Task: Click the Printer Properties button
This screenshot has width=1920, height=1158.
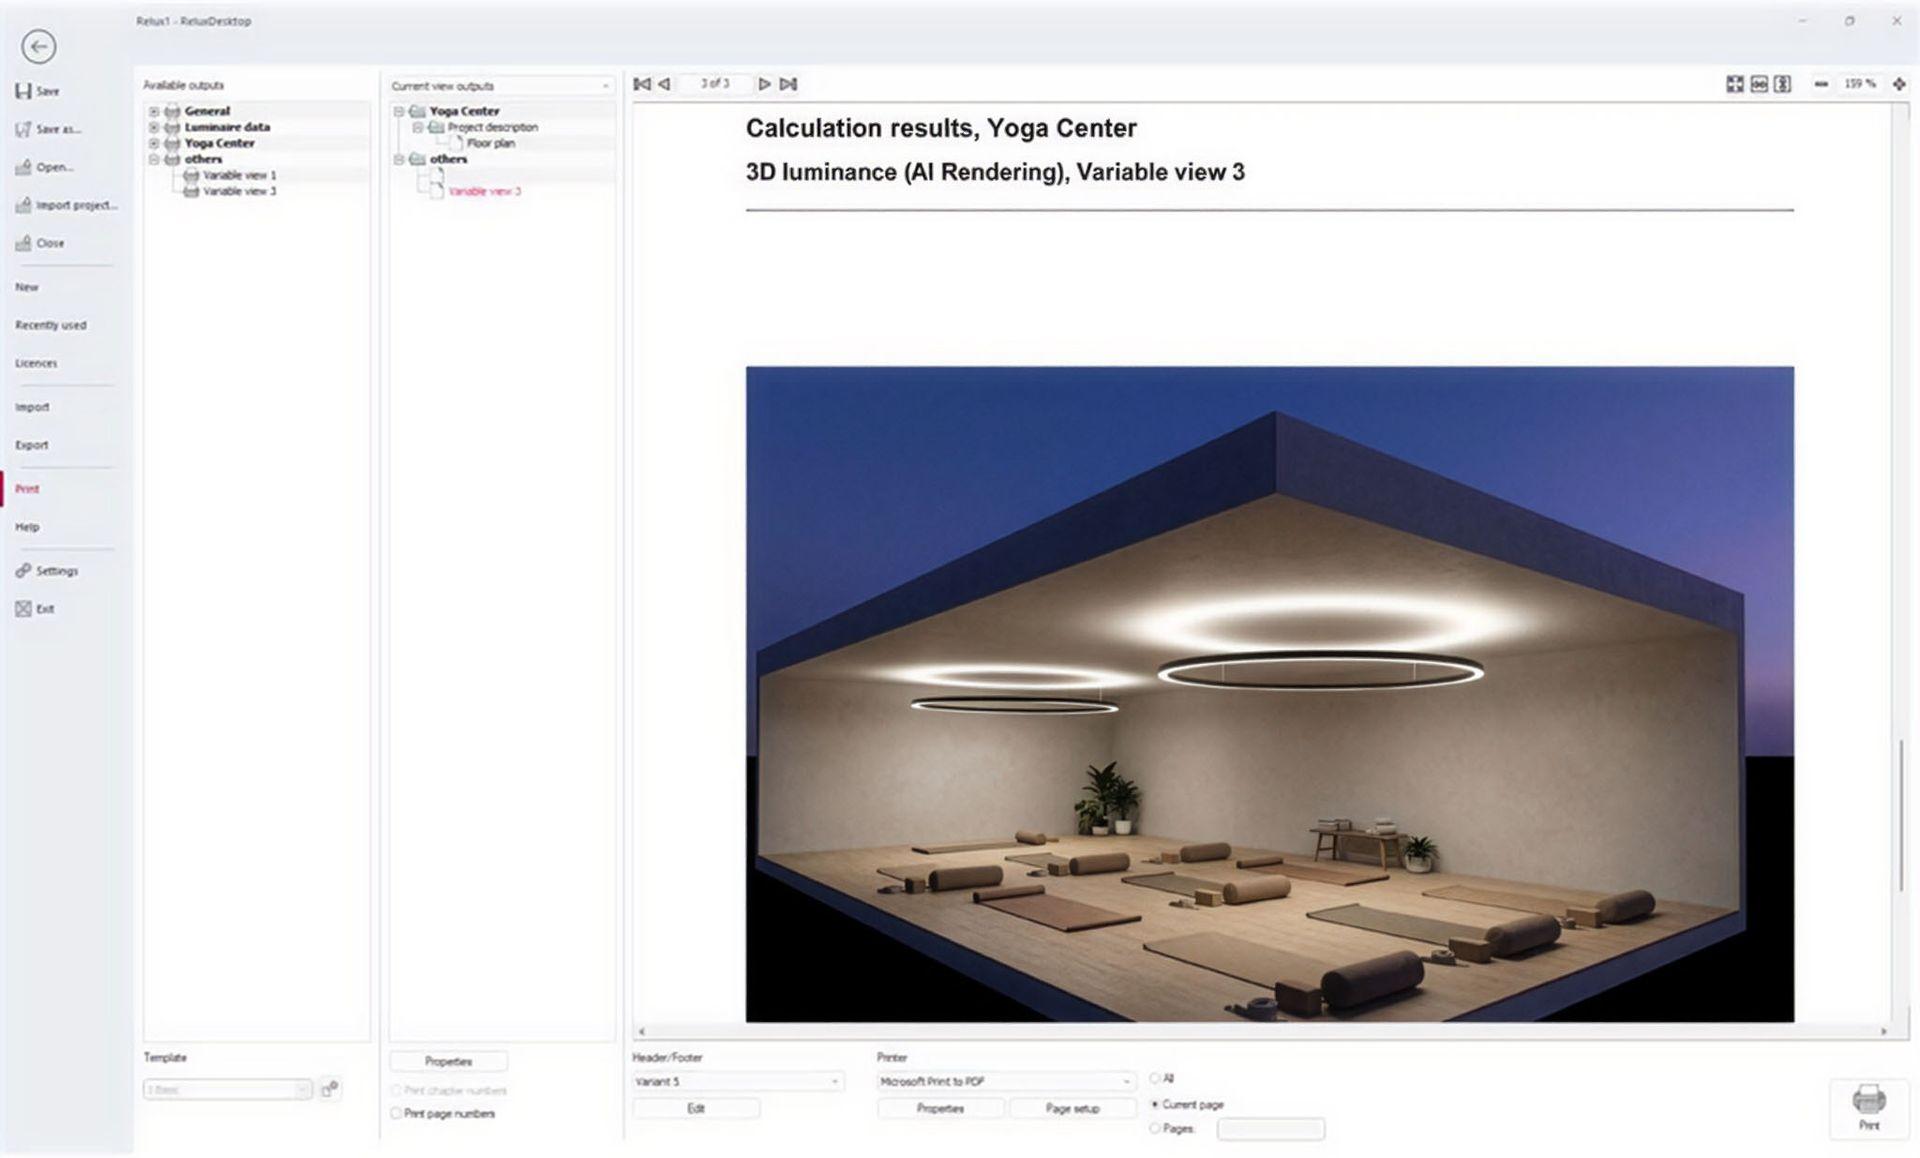Action: (940, 1108)
